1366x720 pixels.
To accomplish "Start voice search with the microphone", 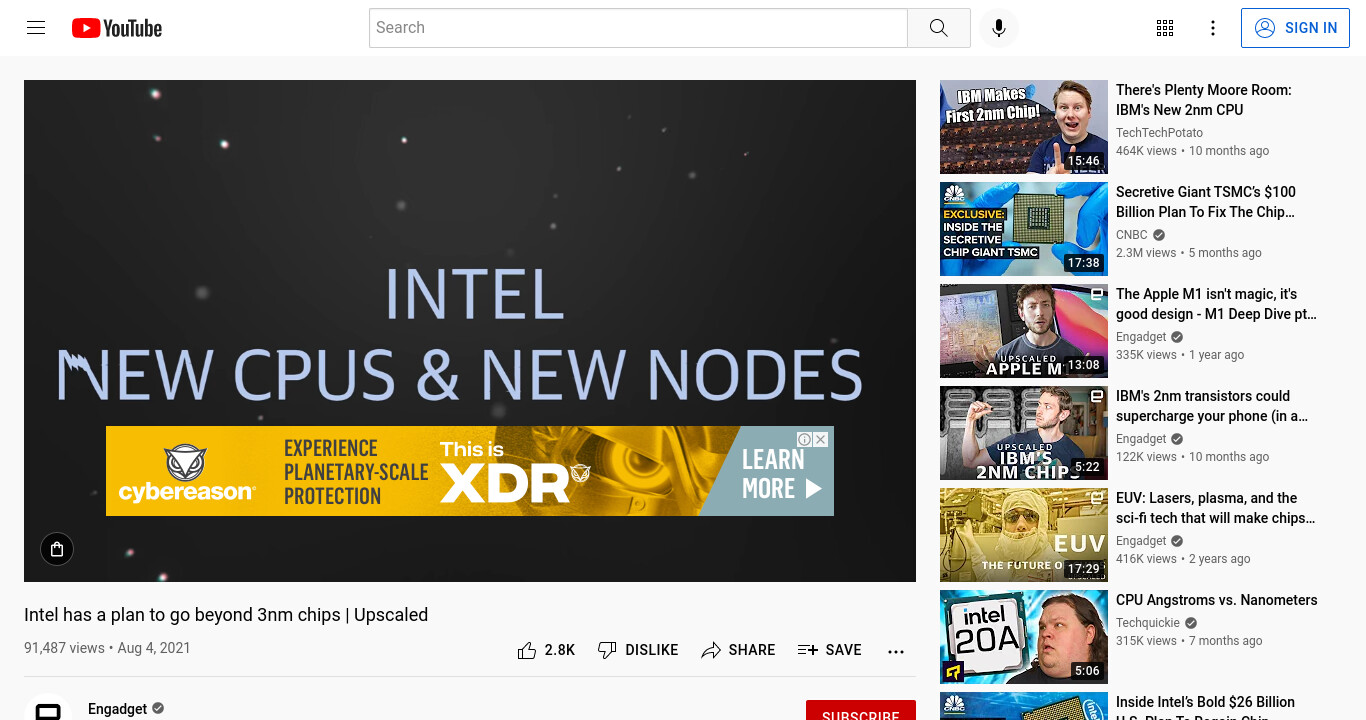I will click(x=998, y=28).
